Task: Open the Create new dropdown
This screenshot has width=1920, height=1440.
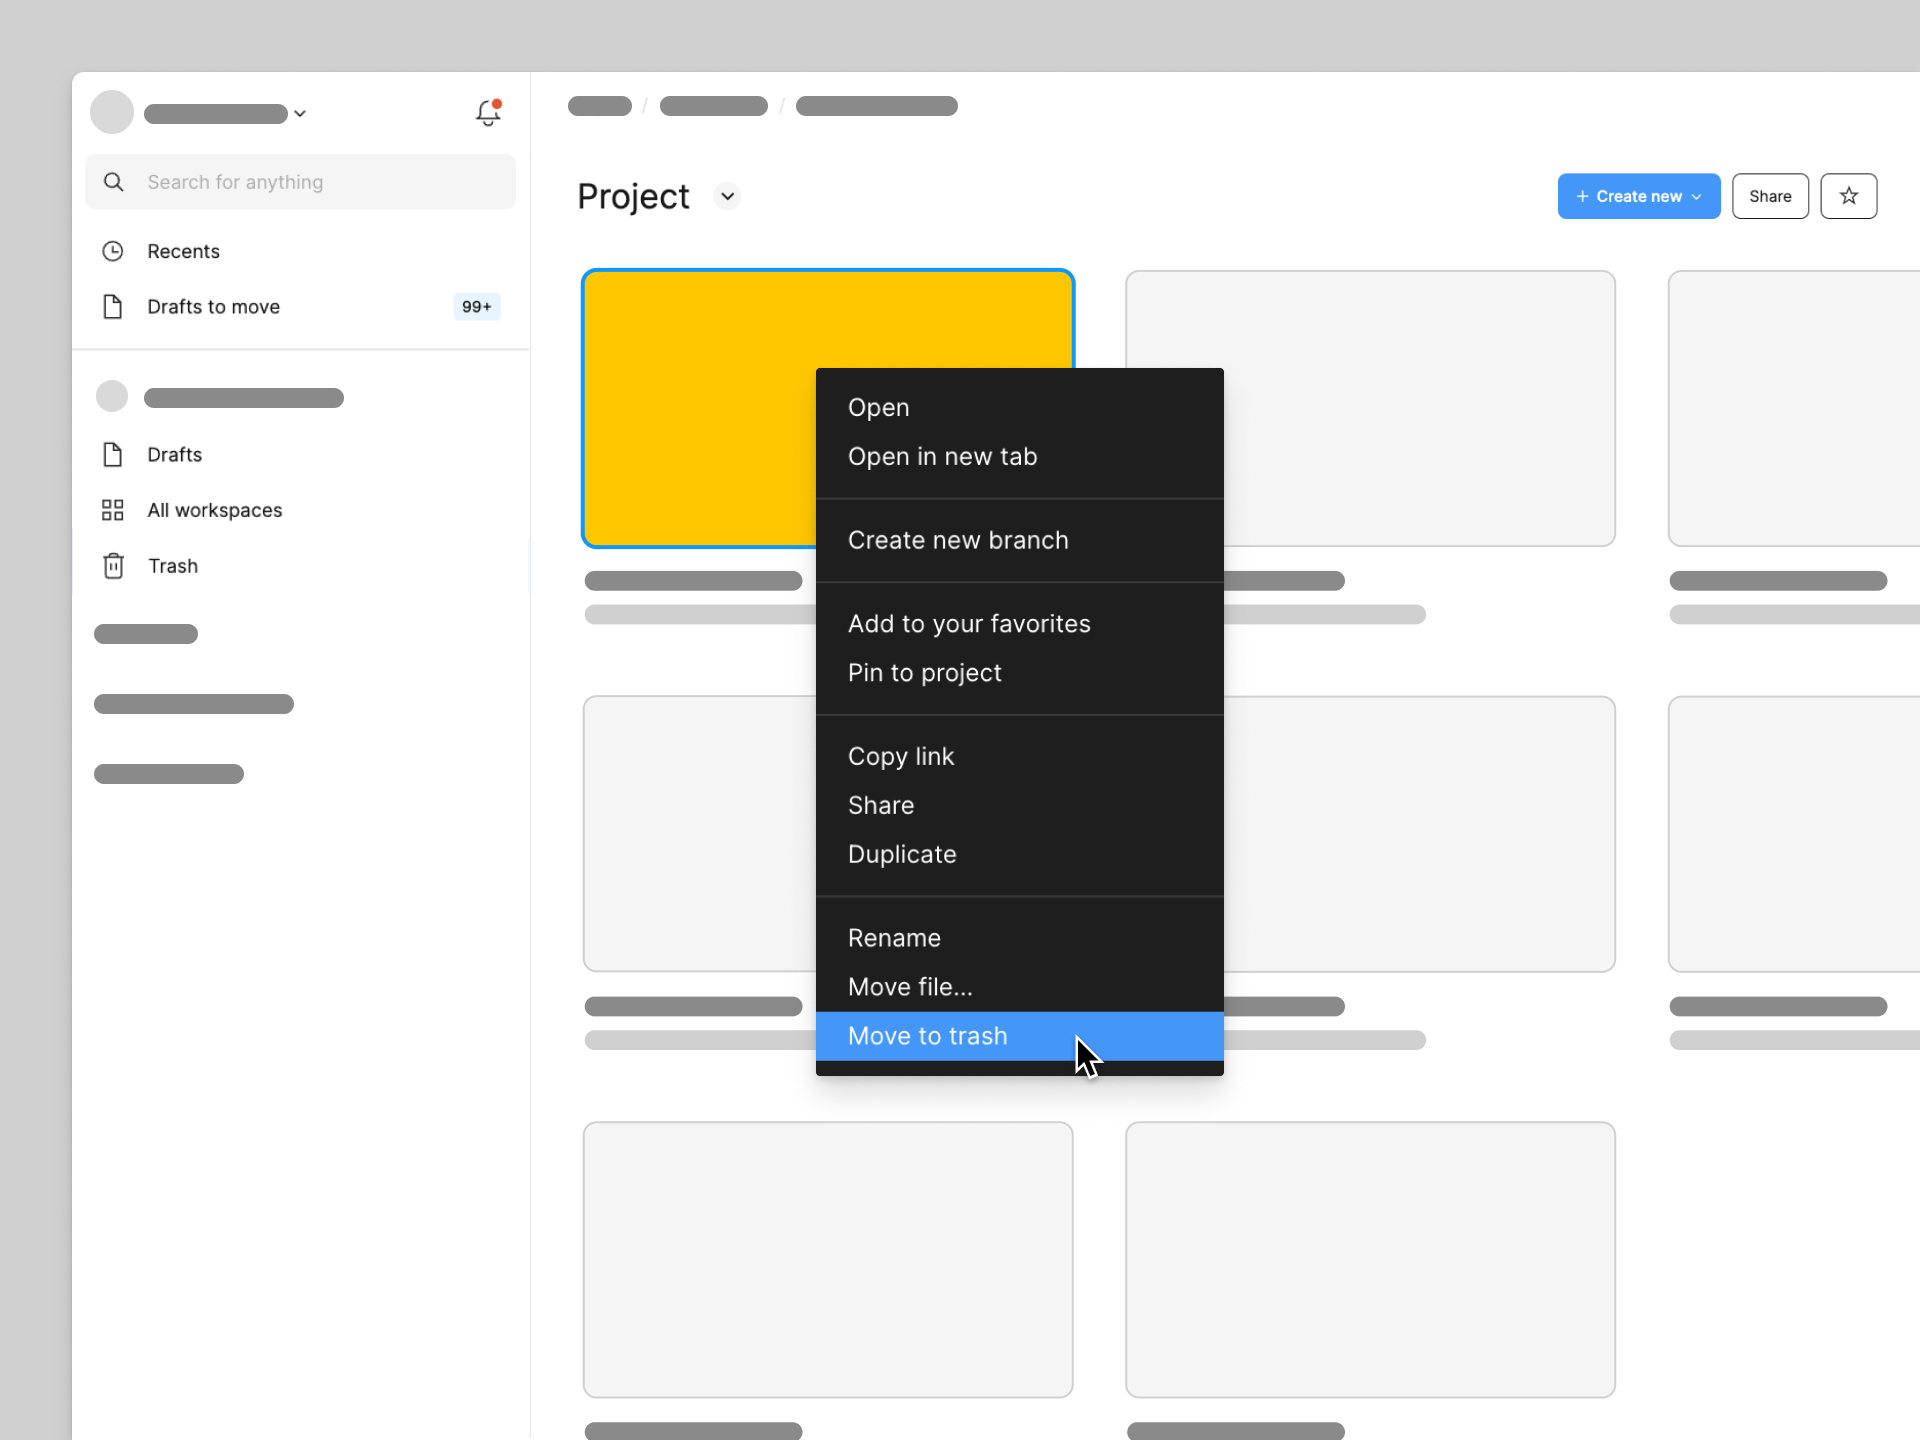Action: (x=1638, y=196)
